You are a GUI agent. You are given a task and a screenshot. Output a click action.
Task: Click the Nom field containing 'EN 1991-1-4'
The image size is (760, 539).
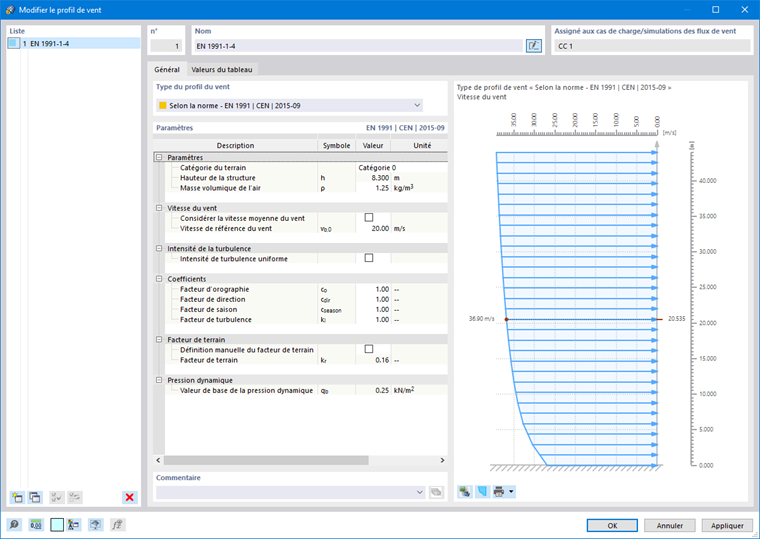359,46
